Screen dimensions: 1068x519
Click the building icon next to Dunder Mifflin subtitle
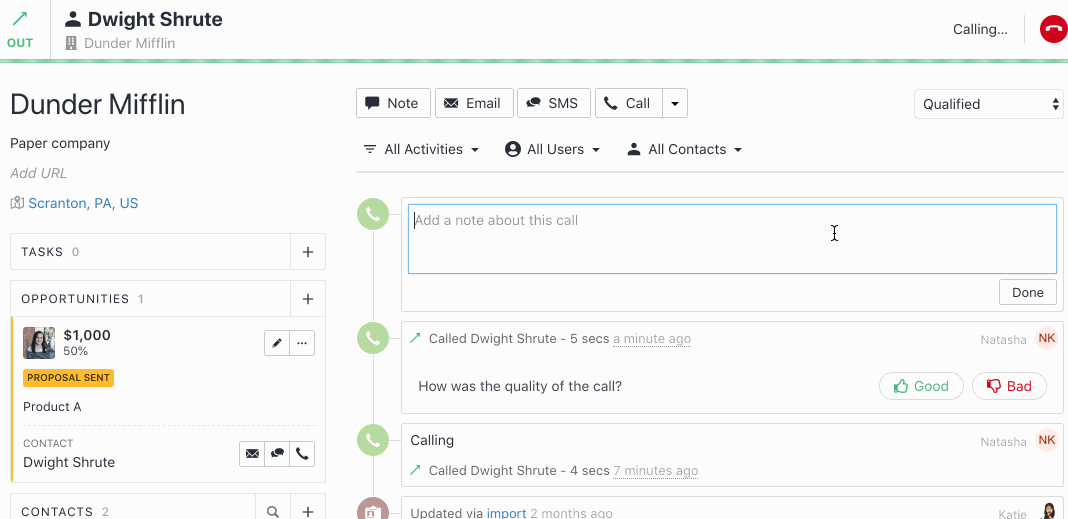71,44
